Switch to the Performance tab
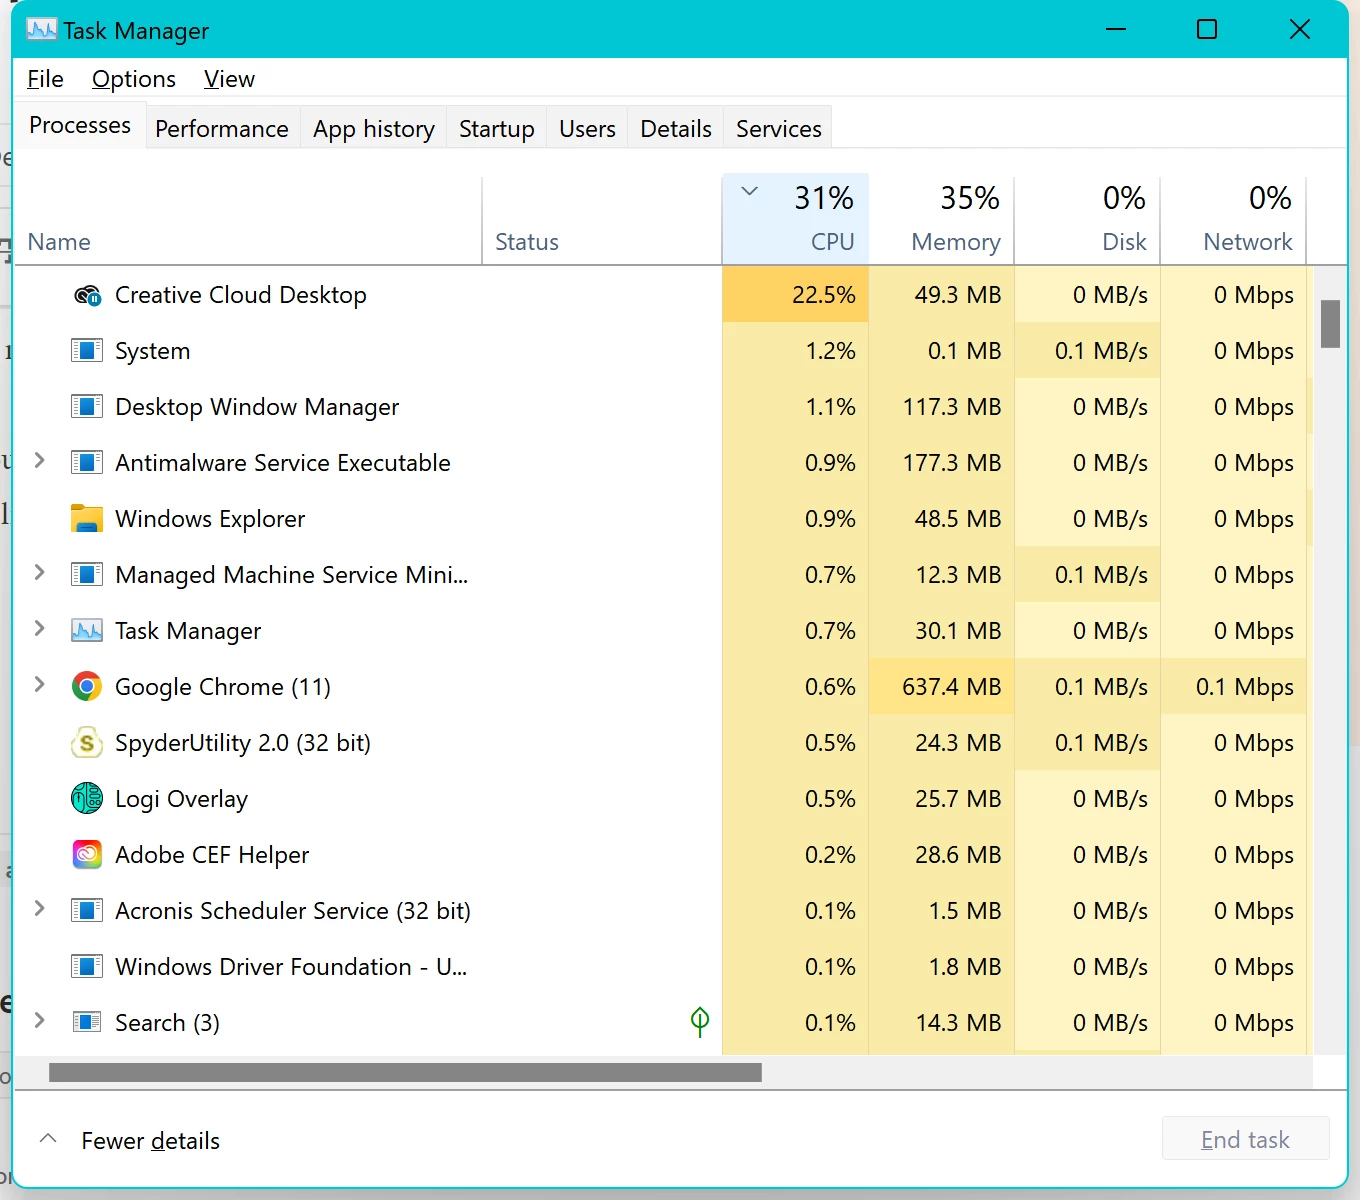The height and width of the screenshot is (1200, 1360). 222,129
